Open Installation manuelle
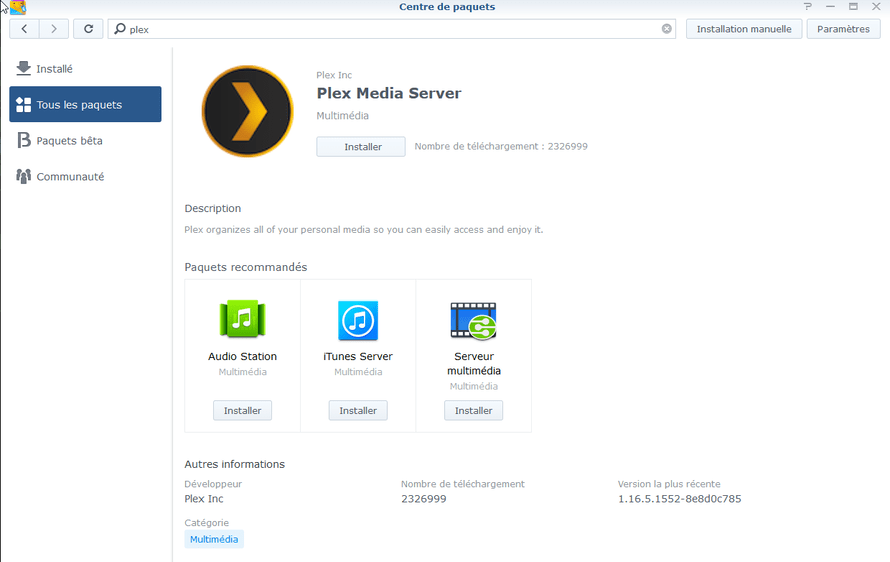 point(744,29)
